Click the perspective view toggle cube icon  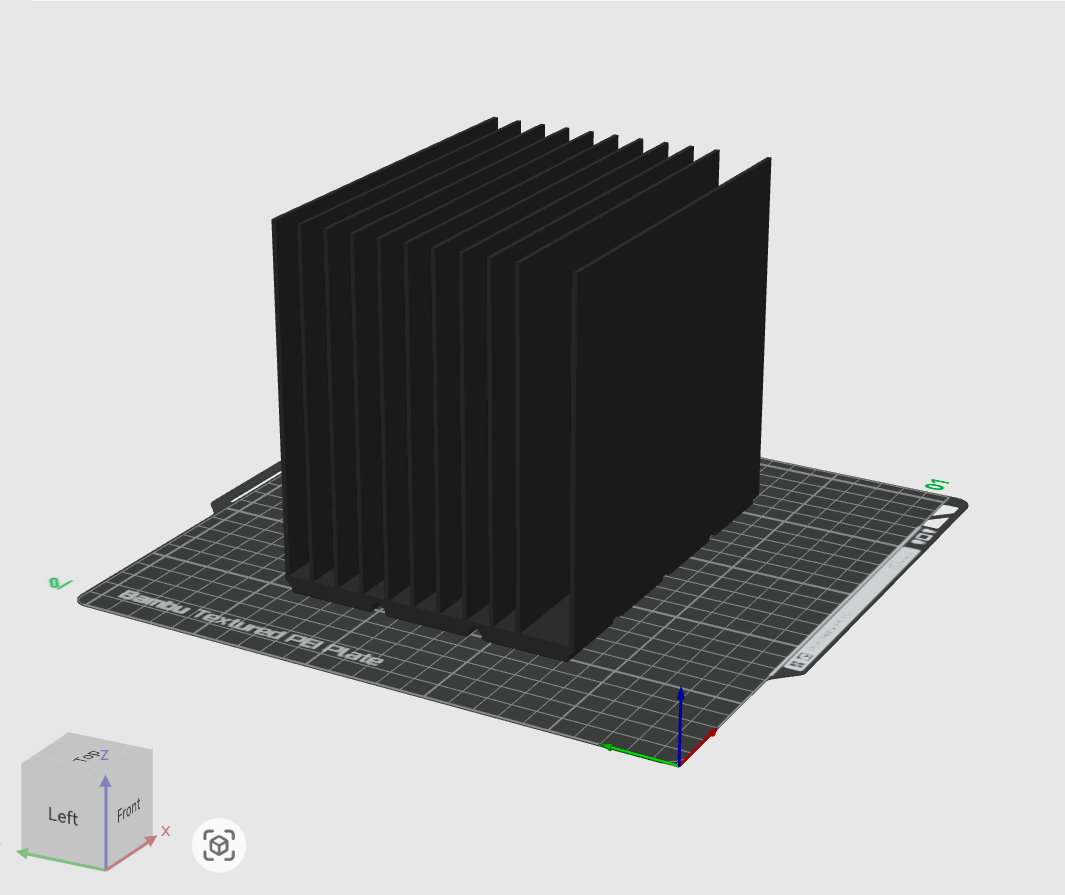(219, 845)
